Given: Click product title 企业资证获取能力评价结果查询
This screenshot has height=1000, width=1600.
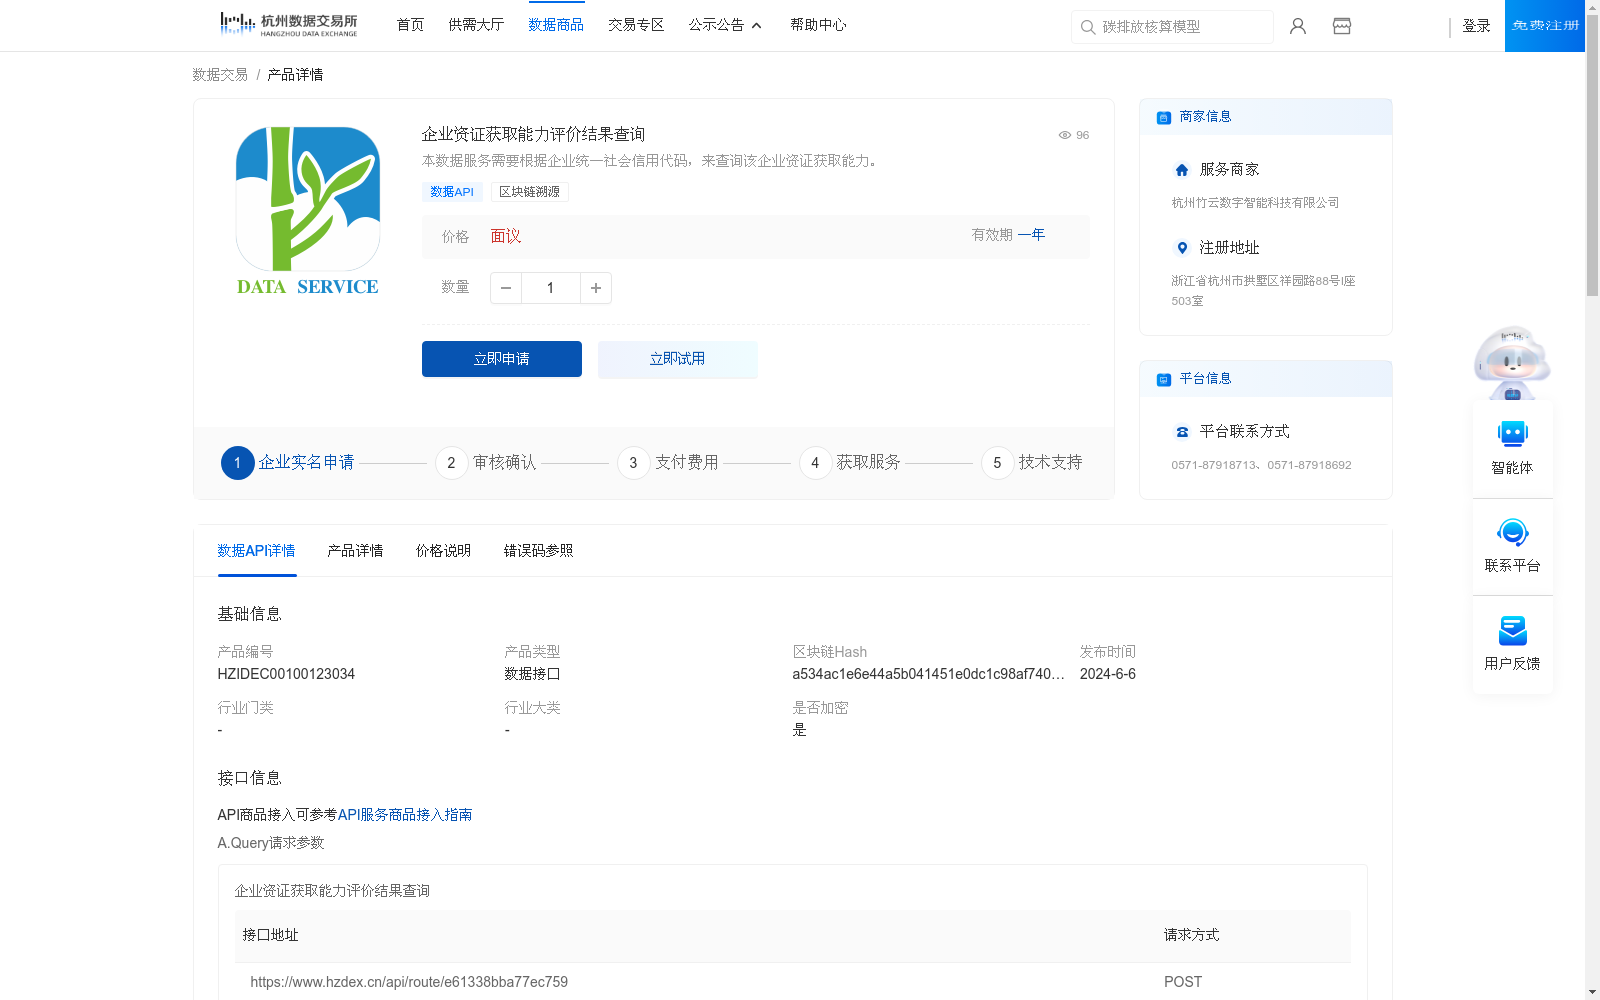Looking at the screenshot, I should click(x=533, y=134).
